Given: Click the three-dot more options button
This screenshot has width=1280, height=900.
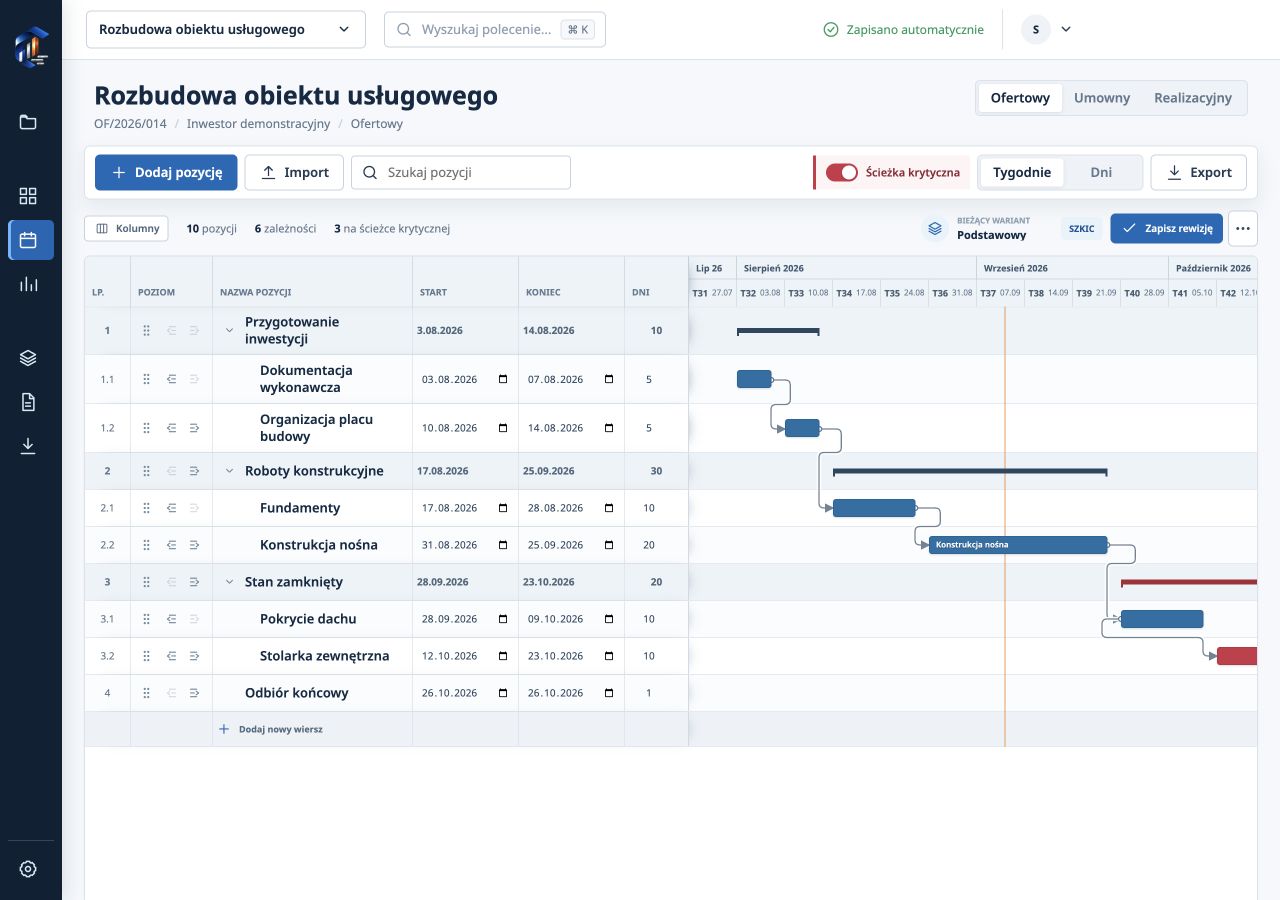Looking at the screenshot, I should pyautogui.click(x=1243, y=228).
